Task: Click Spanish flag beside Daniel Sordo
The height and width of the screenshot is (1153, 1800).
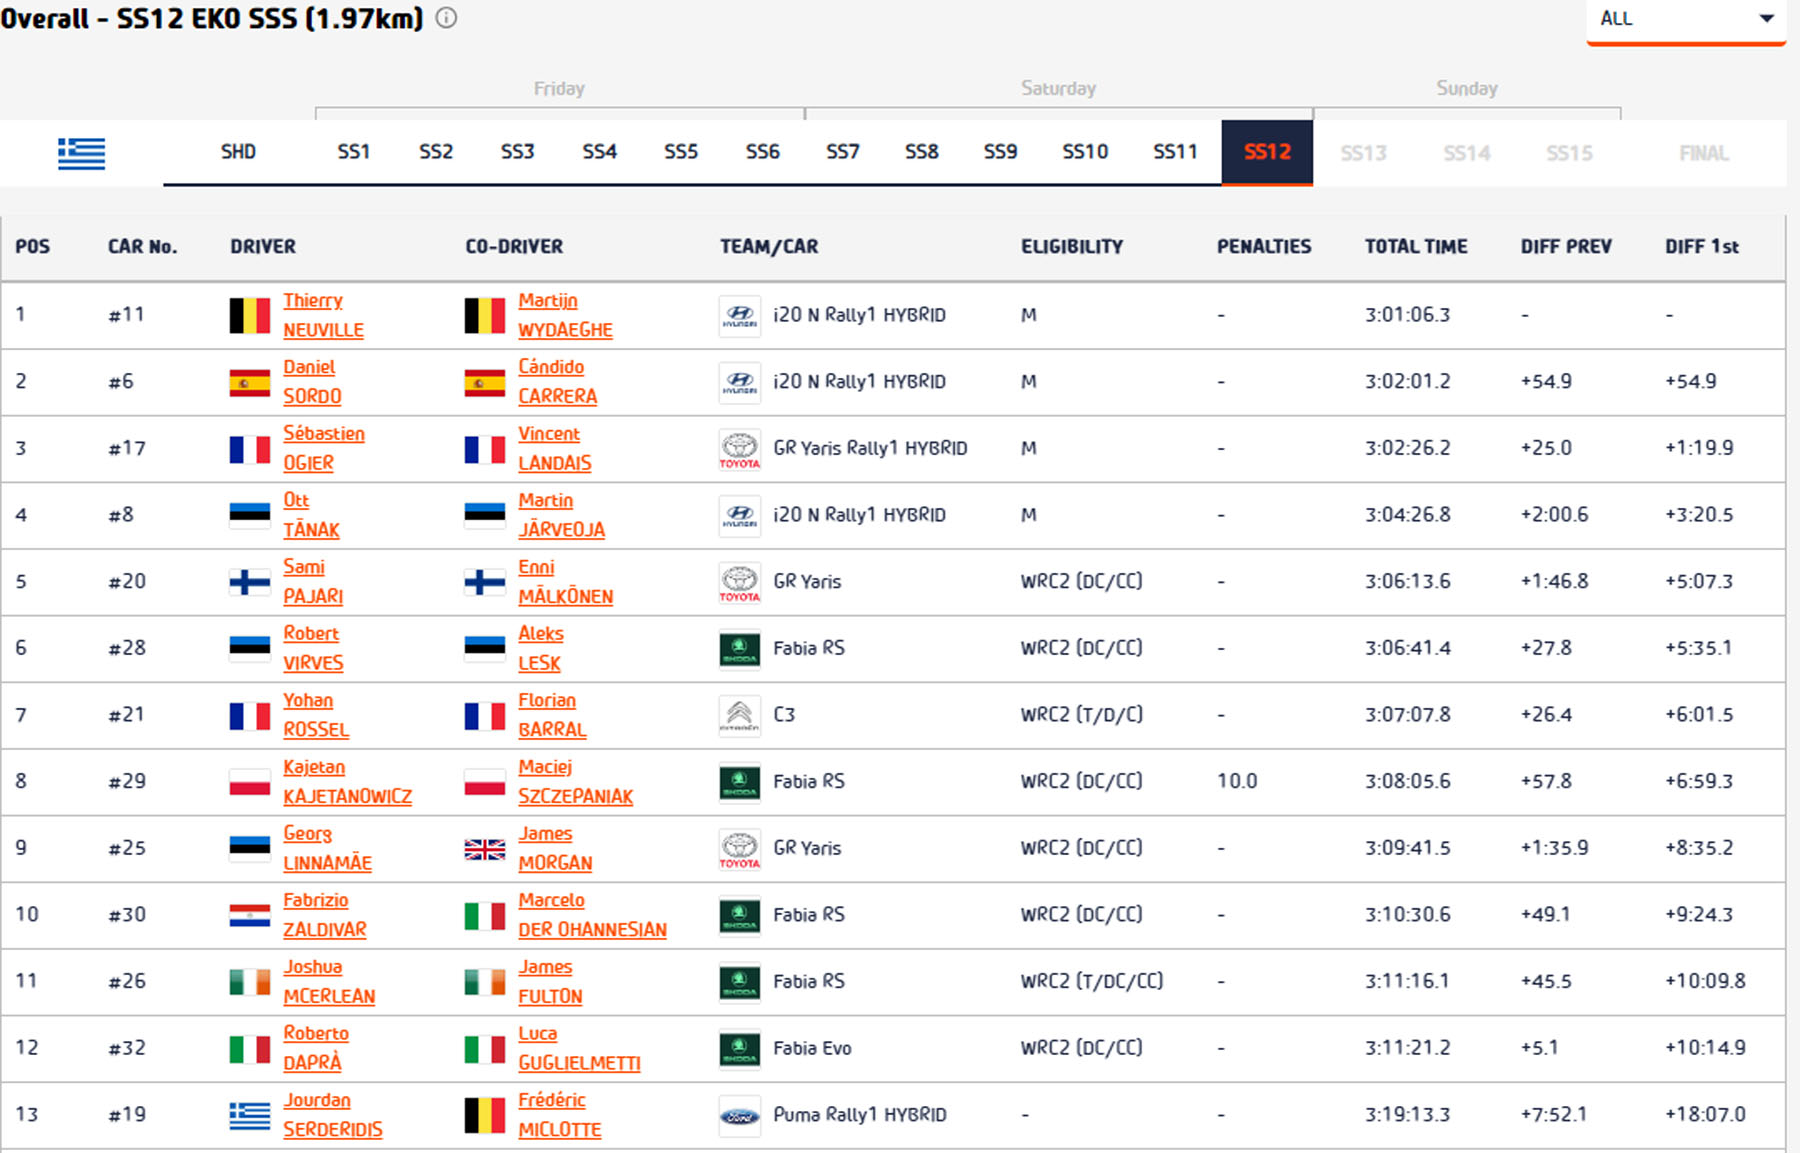Action: coord(250,382)
